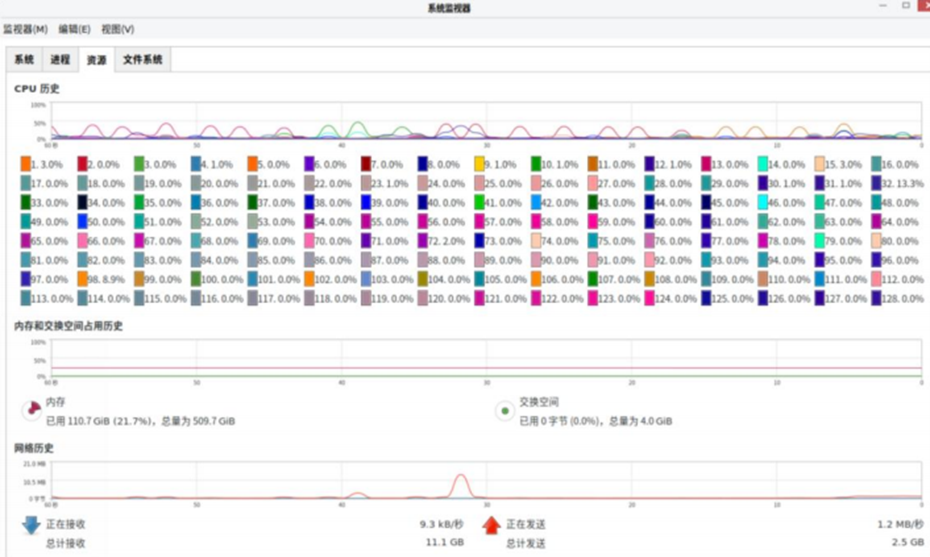
Task: Click the total received value 11.1 GB
Action: [x=445, y=542]
